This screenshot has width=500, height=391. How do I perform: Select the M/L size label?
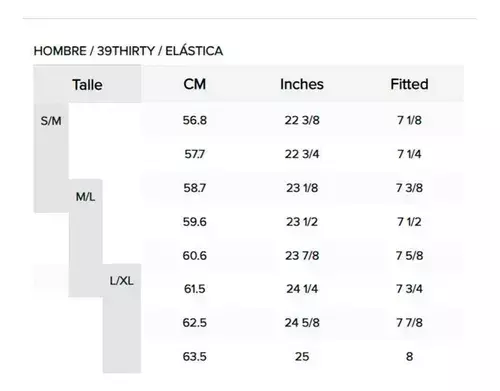click(85, 197)
